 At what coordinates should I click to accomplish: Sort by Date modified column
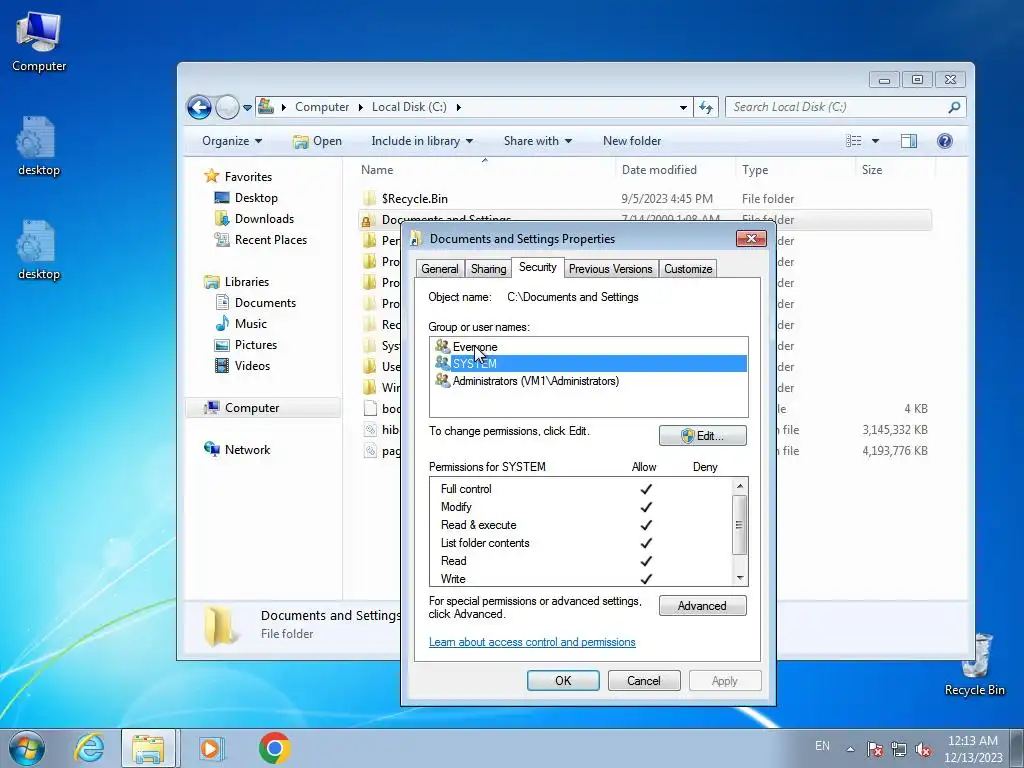[675, 170]
